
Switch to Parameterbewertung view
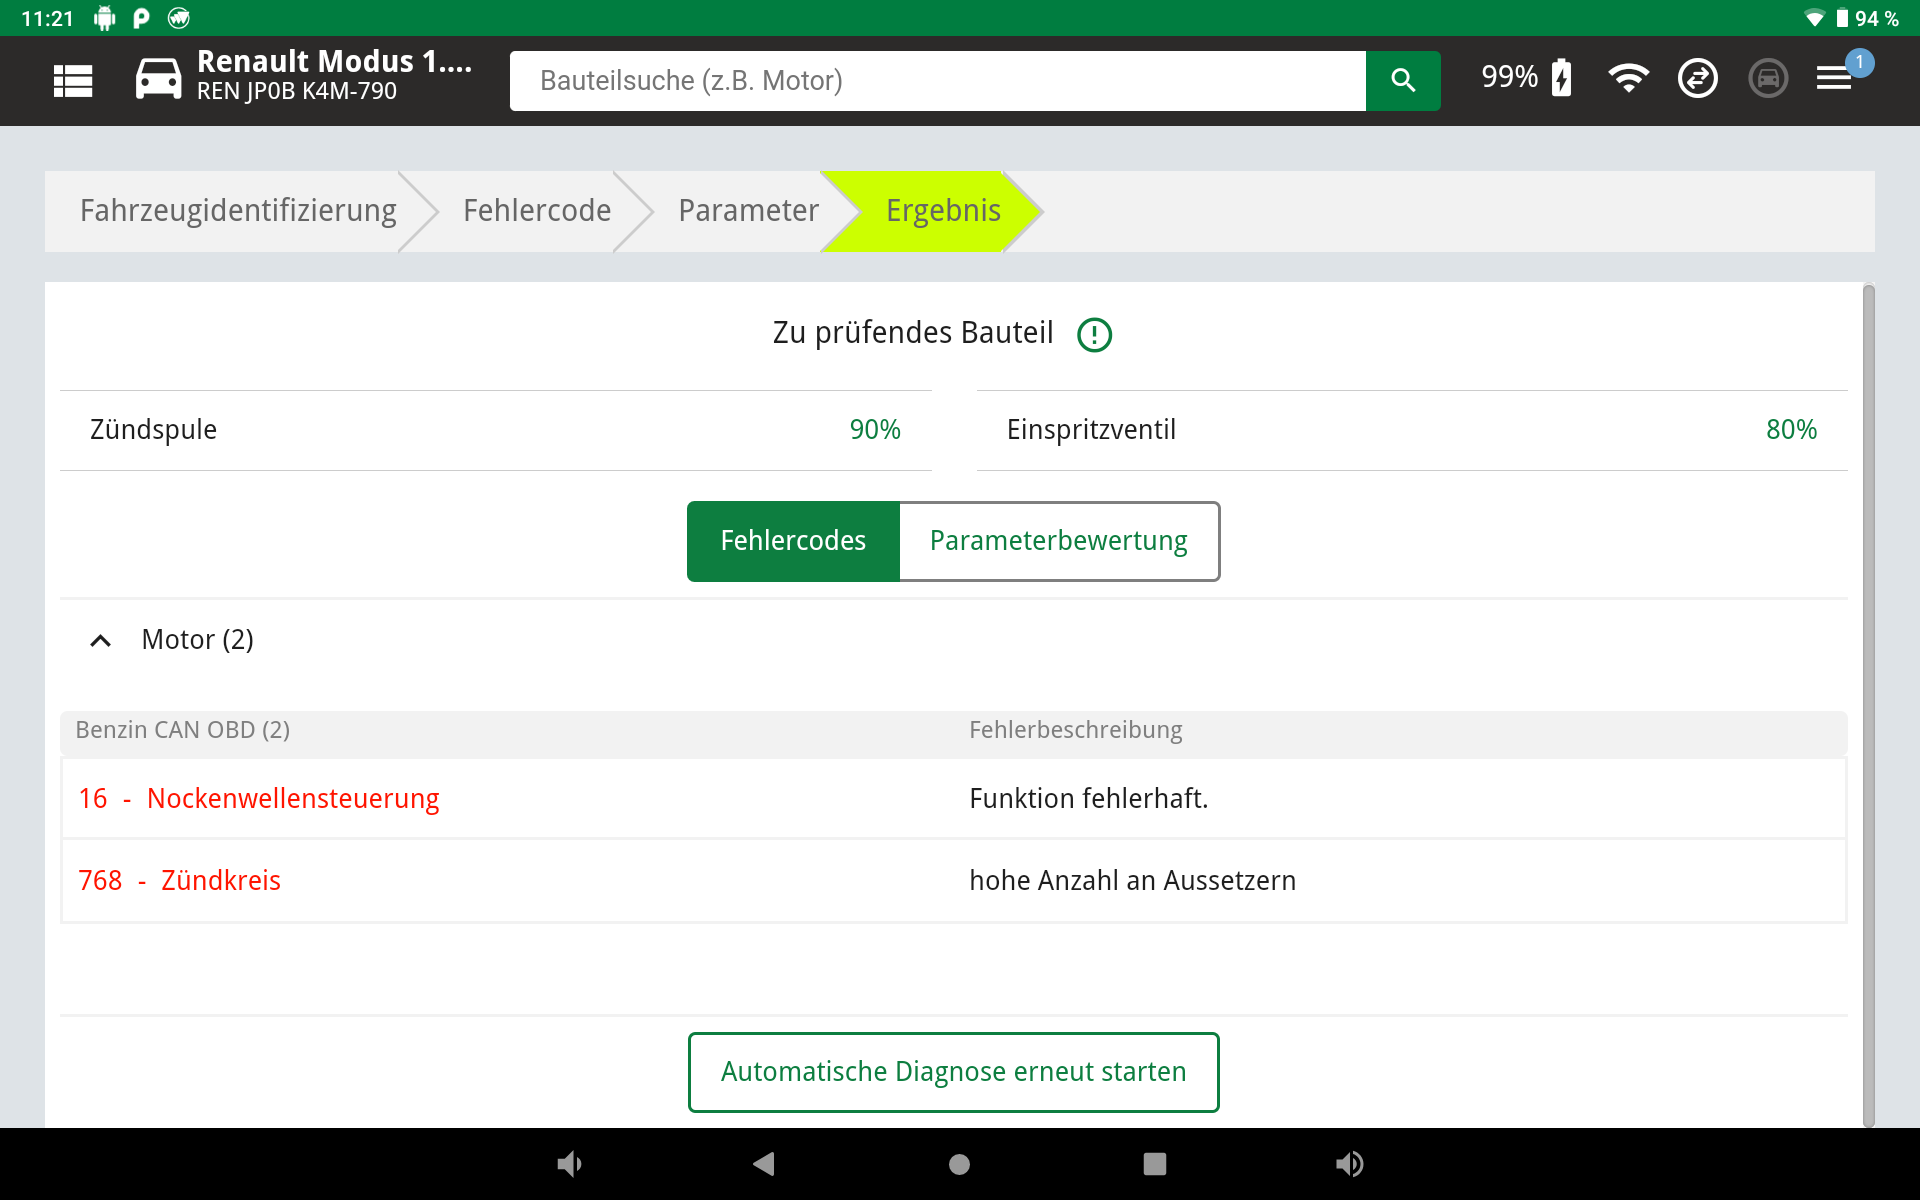coord(1058,541)
